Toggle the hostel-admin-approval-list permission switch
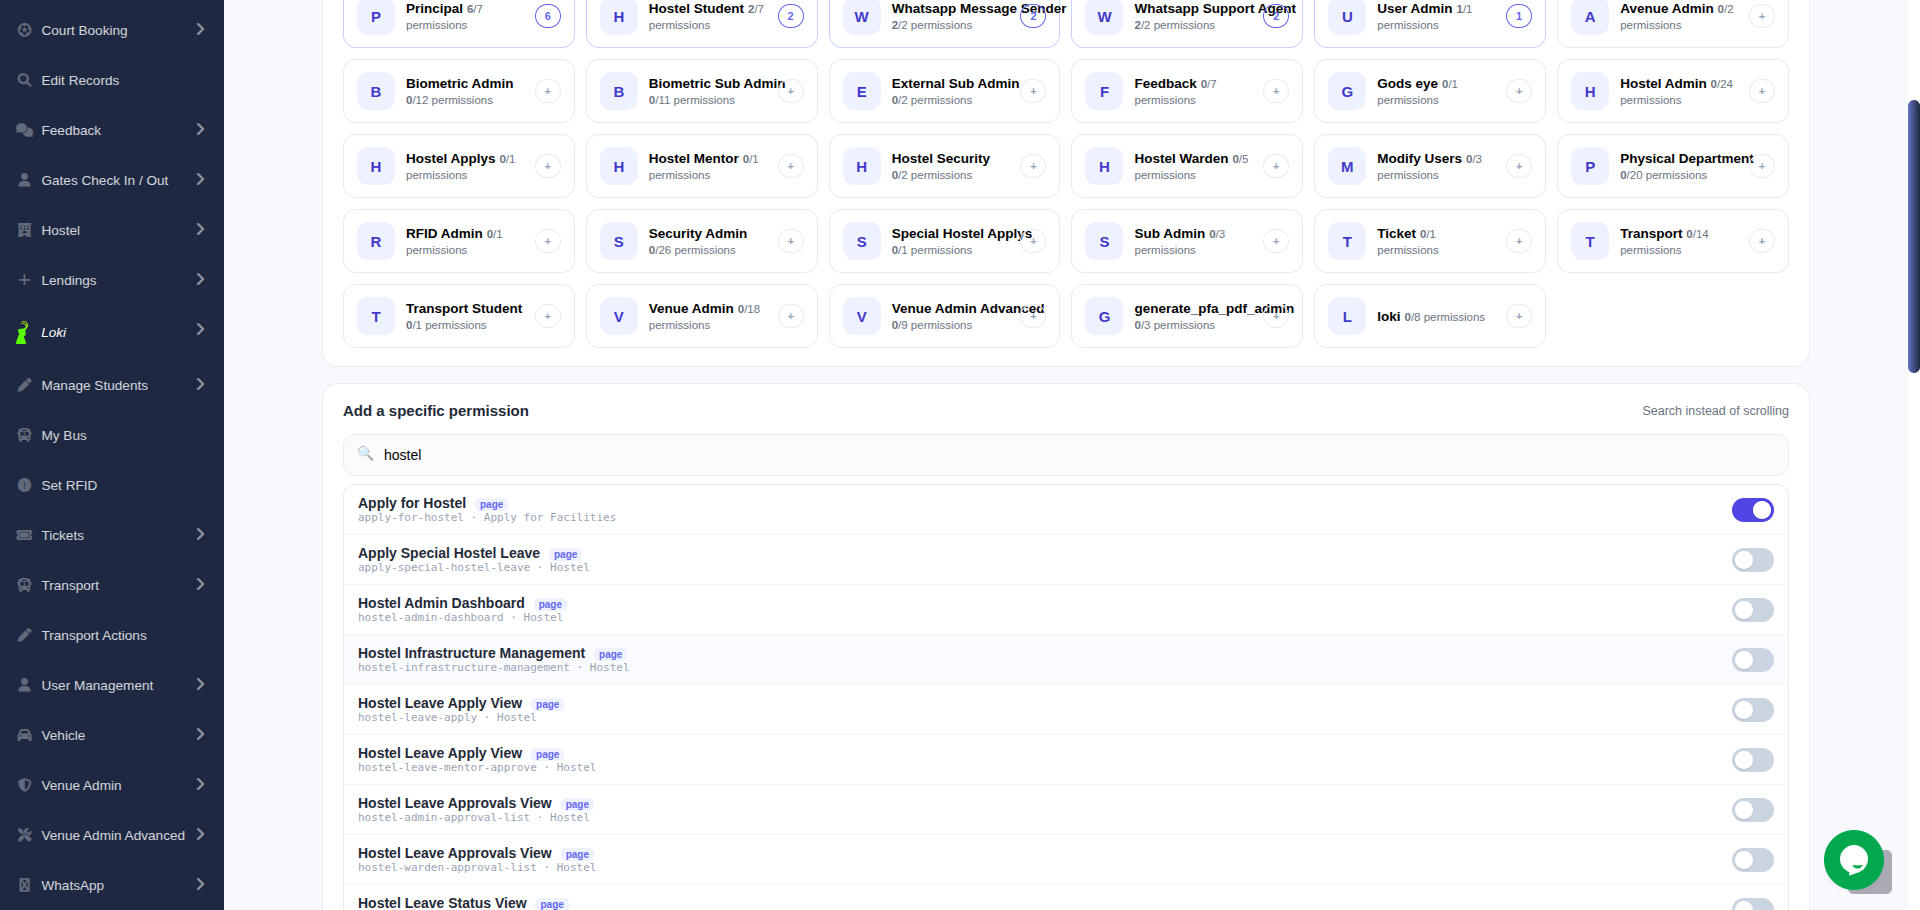Screen dimensions: 1920x910 point(1753,810)
